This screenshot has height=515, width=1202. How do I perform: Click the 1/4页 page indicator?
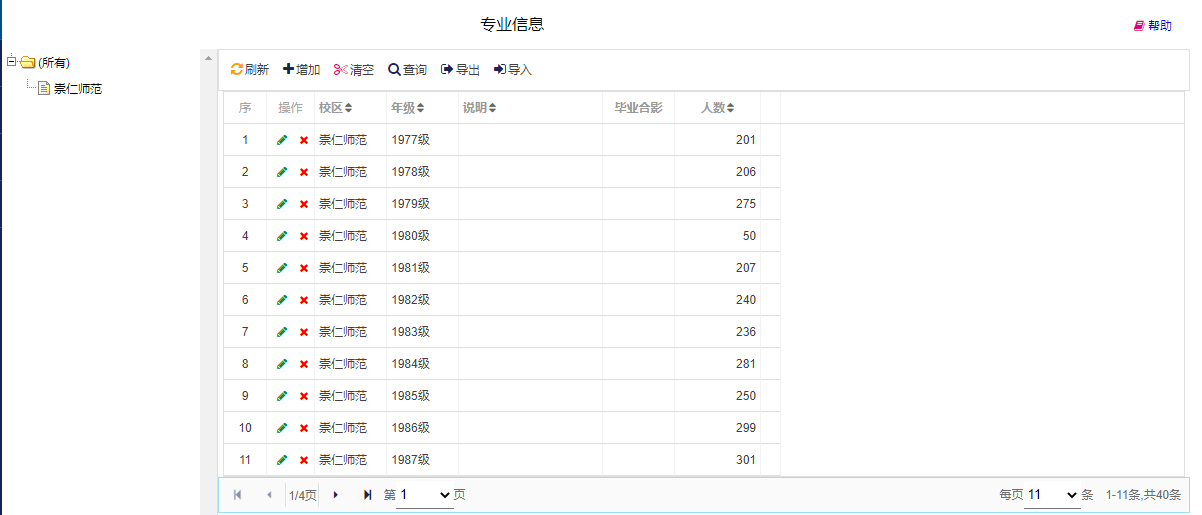click(x=303, y=495)
